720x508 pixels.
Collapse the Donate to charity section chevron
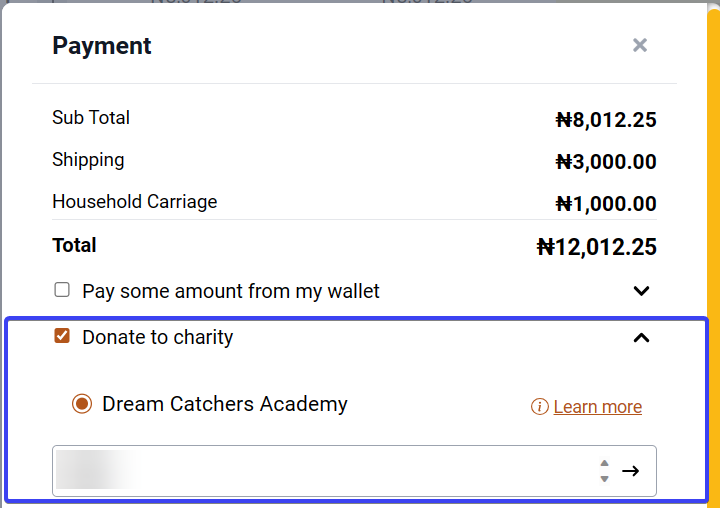[641, 338]
